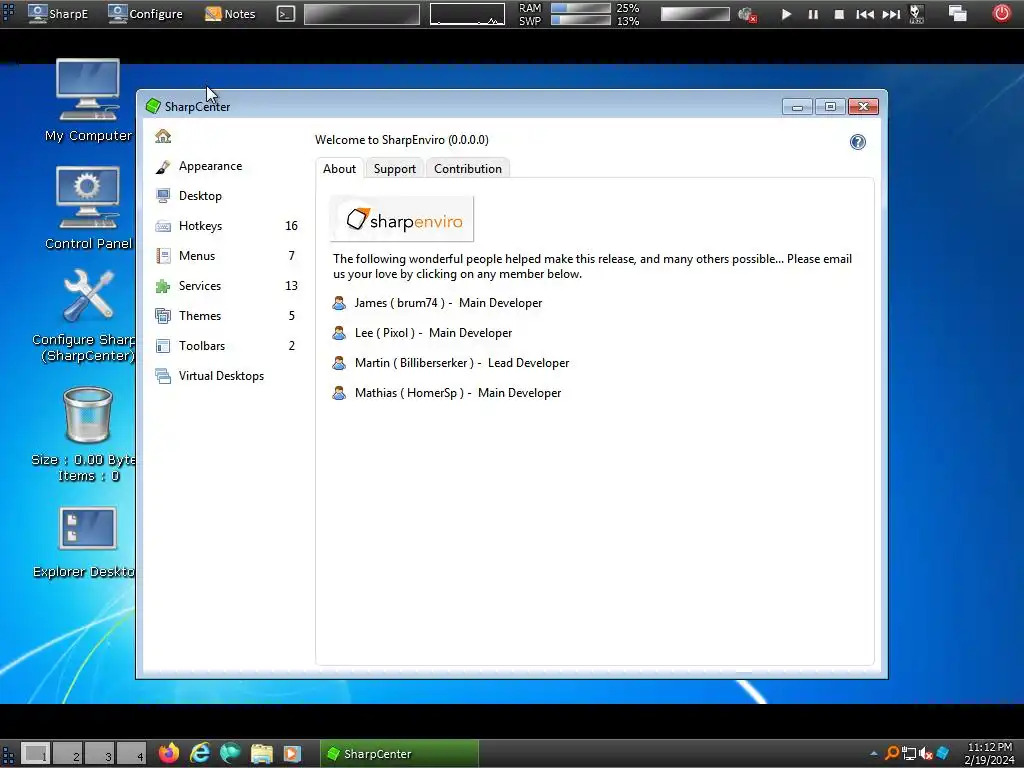This screenshot has height=768, width=1024.
Task: Select Hotkeys in the sidebar
Action: [x=227, y=226]
